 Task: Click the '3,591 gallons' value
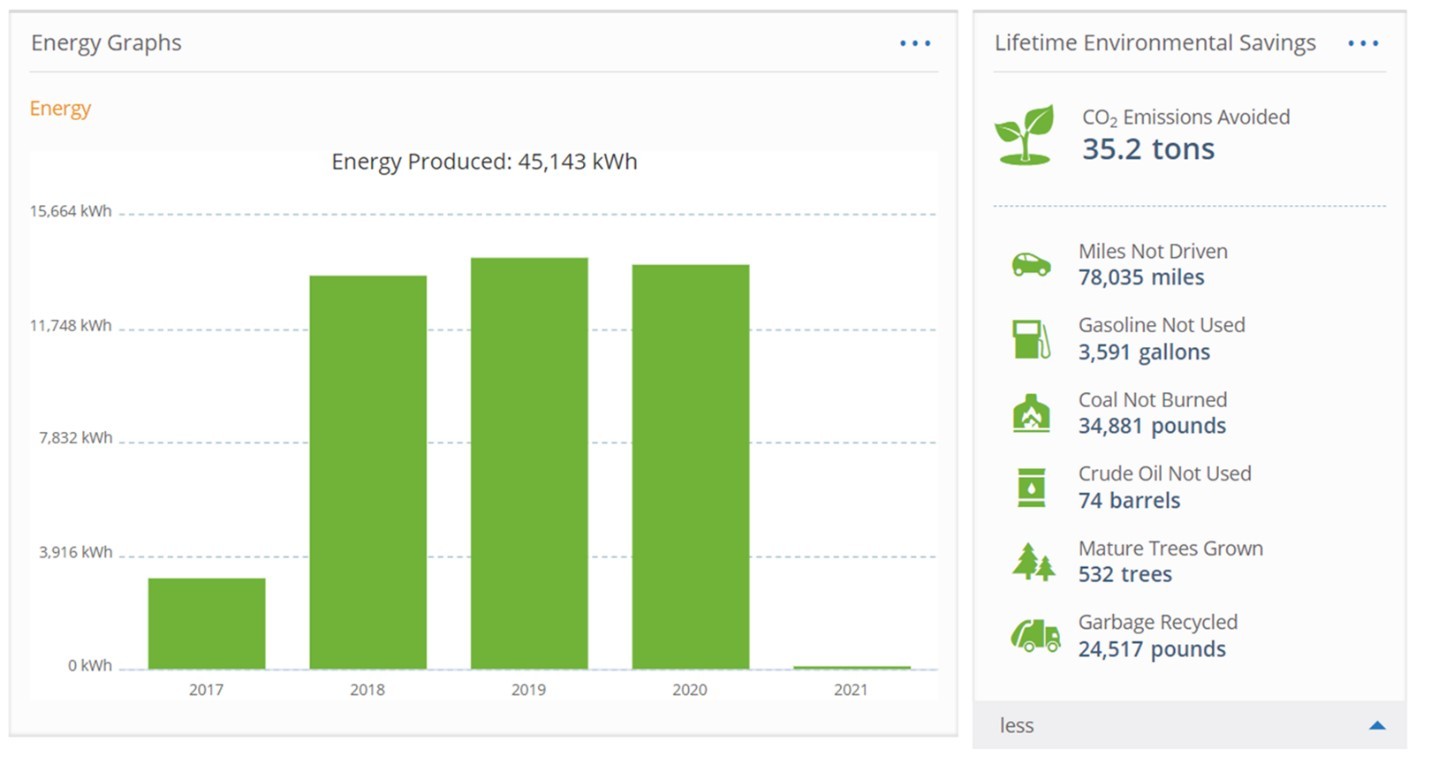coord(1144,352)
